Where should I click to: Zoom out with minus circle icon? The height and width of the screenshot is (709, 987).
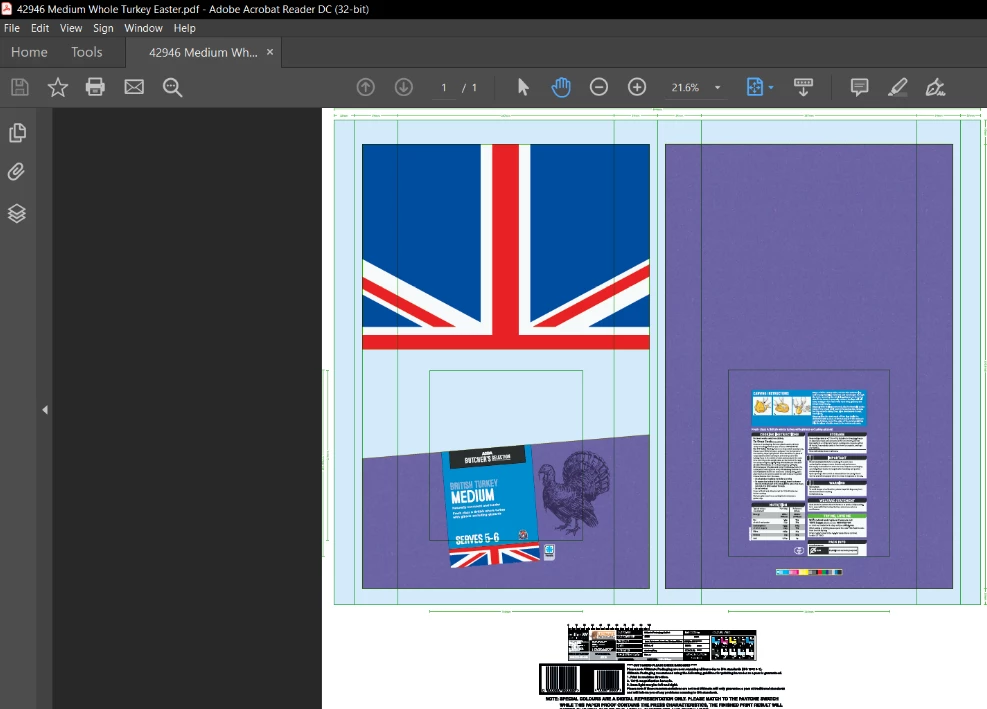599,87
